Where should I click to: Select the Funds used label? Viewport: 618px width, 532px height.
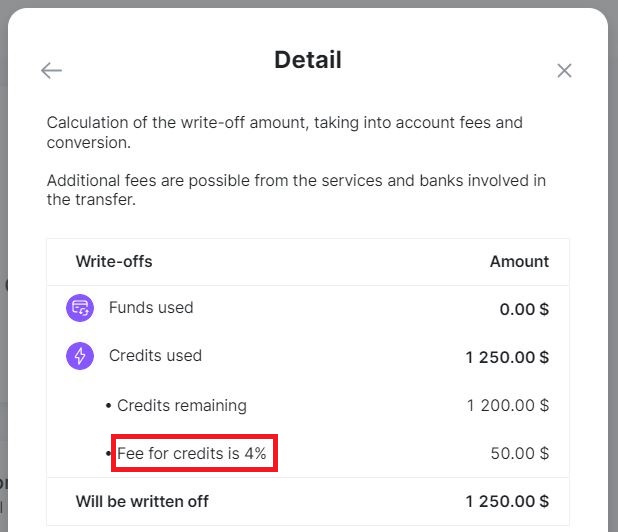coord(151,308)
